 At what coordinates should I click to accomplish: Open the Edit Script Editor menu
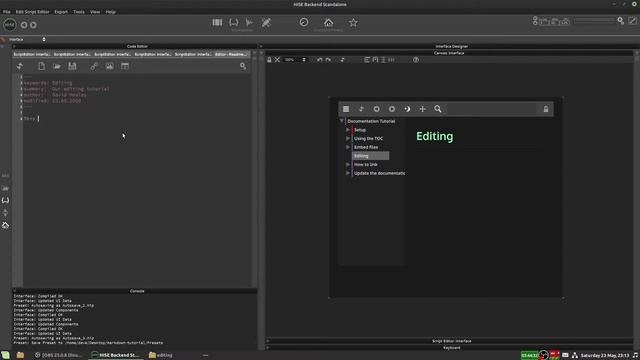32,12
